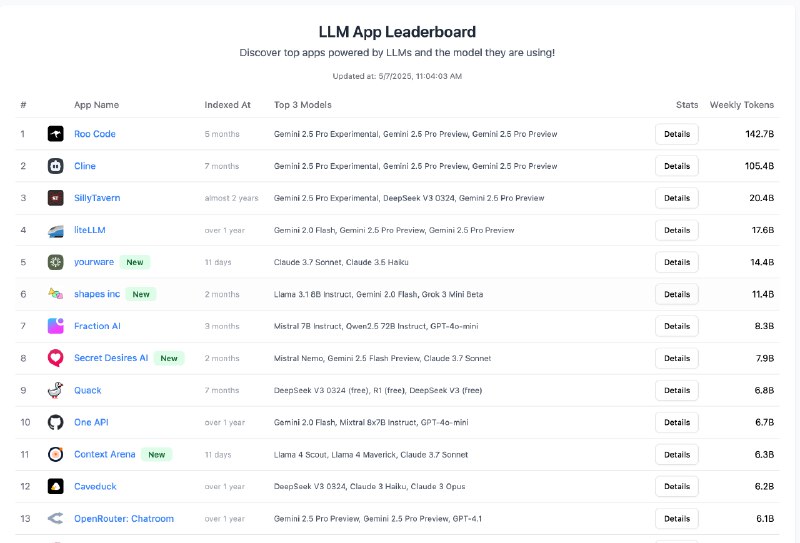800x543 pixels.
Task: Click the liteLLM train icon
Action: click(56, 230)
